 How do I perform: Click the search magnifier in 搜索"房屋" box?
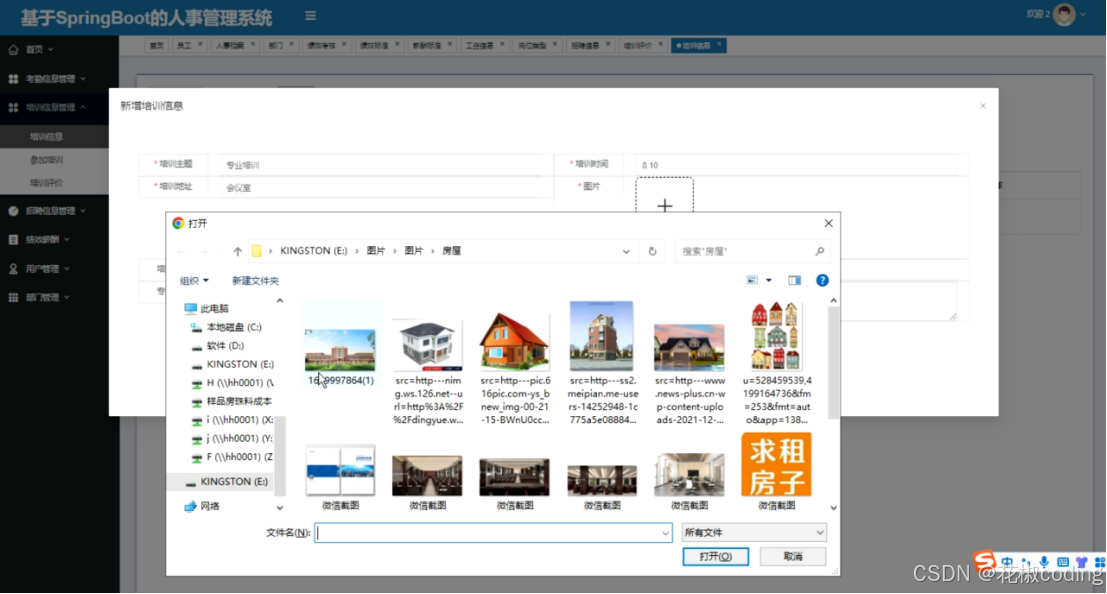click(x=820, y=250)
